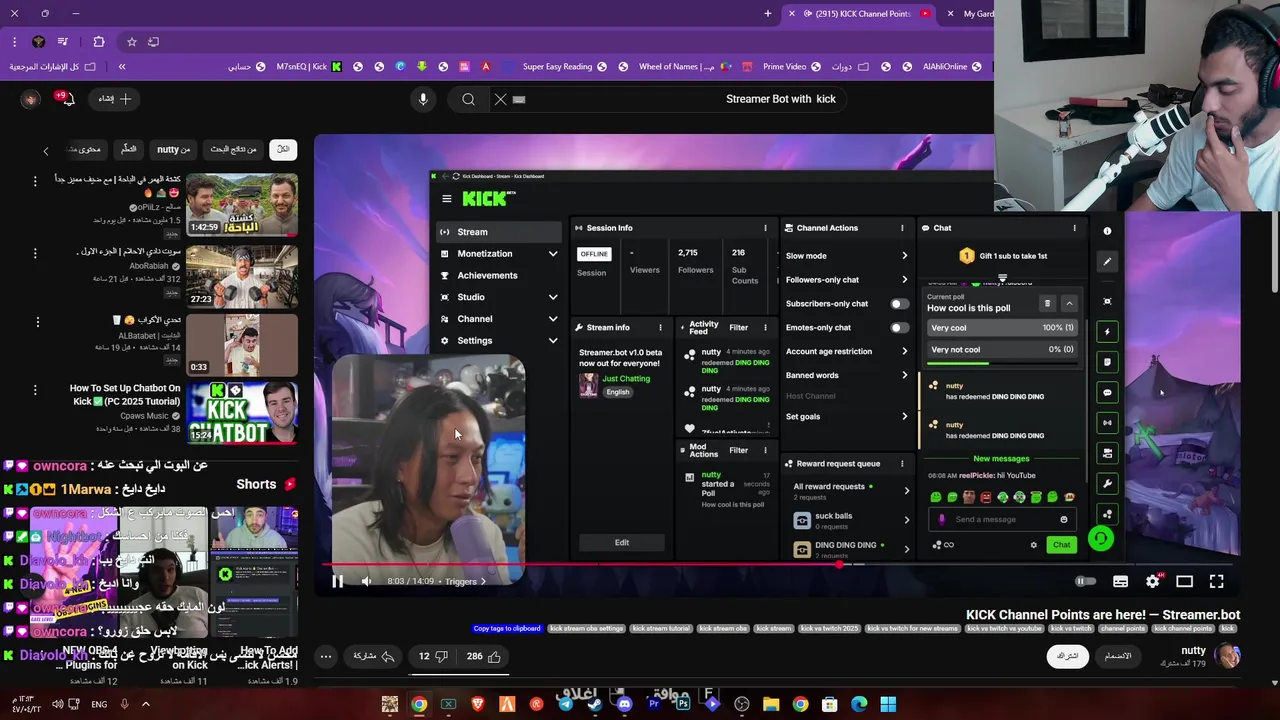1280x720 pixels.
Task: Clear the YouTube search query with X
Action: (501, 99)
